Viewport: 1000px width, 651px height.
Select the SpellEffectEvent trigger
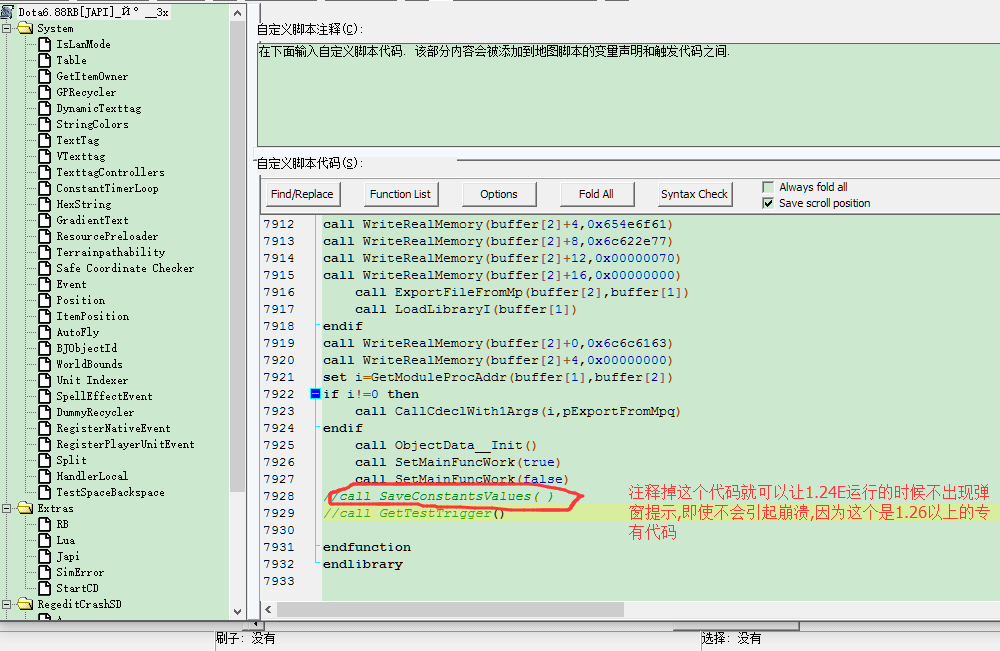click(x=105, y=396)
